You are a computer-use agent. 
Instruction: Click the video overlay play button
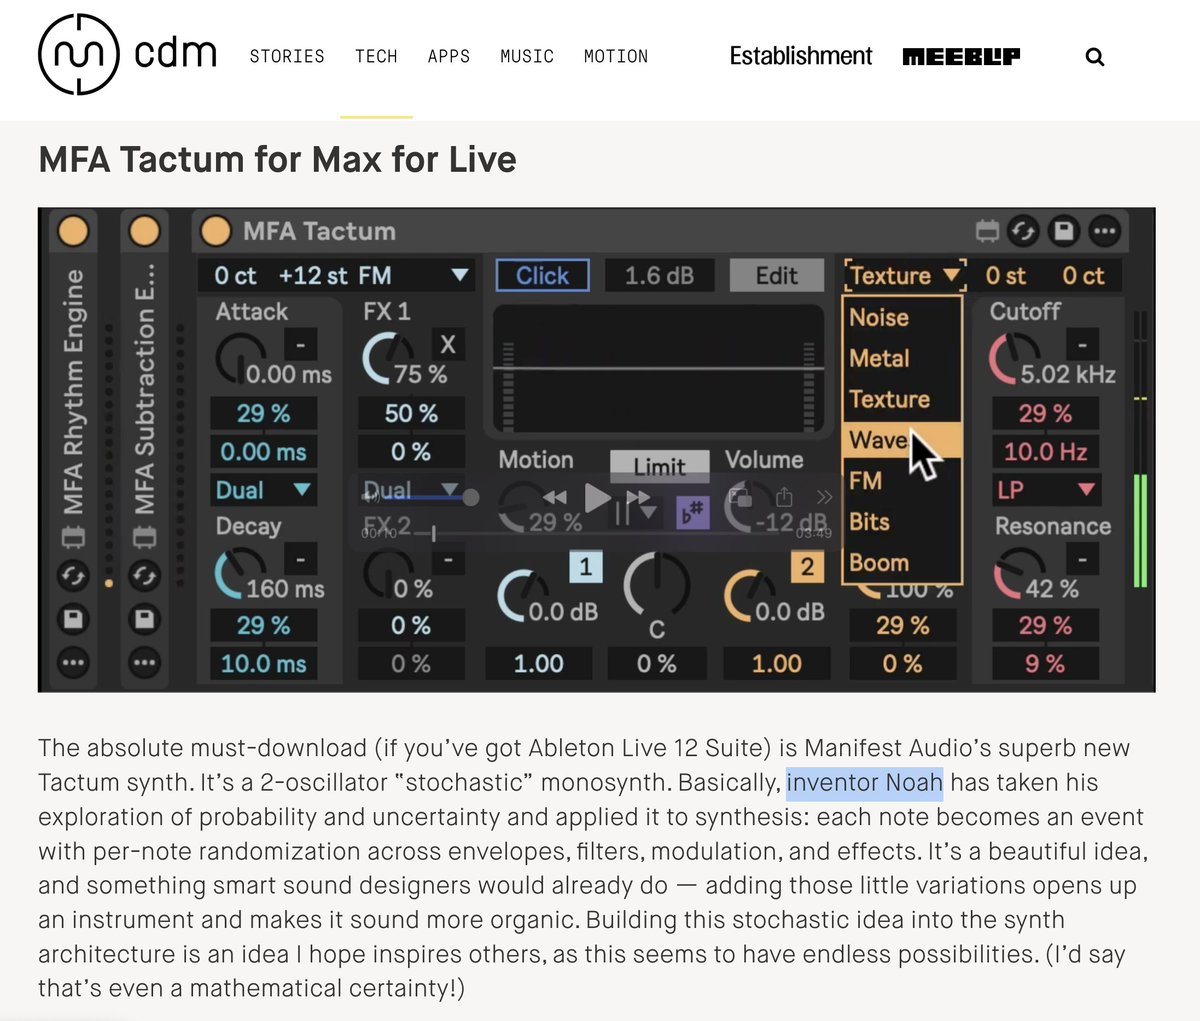(x=597, y=497)
